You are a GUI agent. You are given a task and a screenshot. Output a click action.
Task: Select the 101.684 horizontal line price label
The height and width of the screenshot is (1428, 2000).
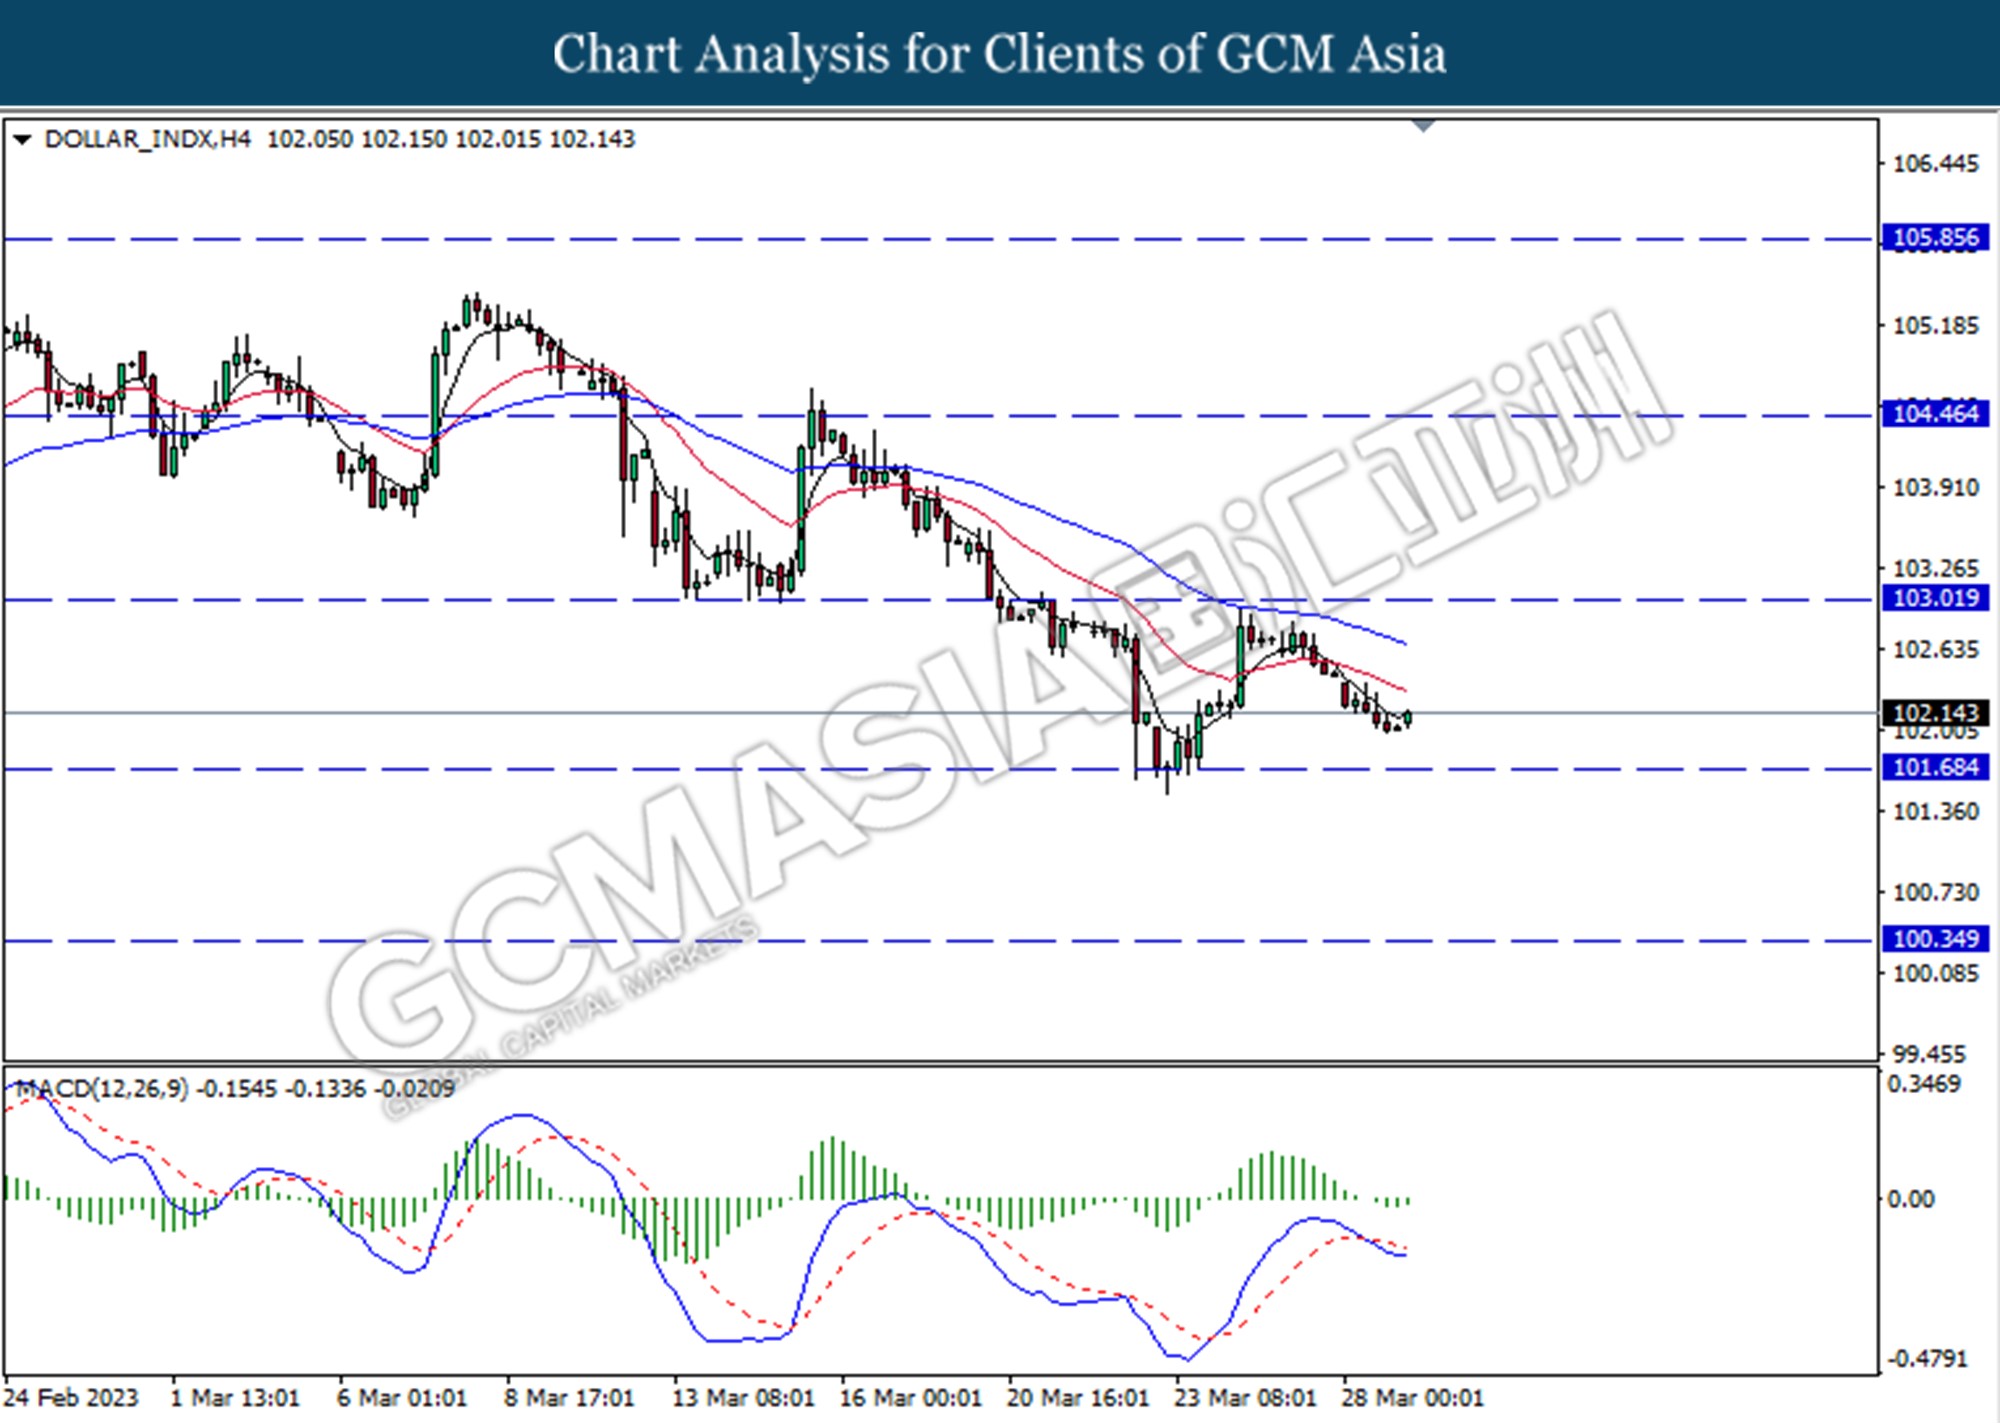point(1935,768)
